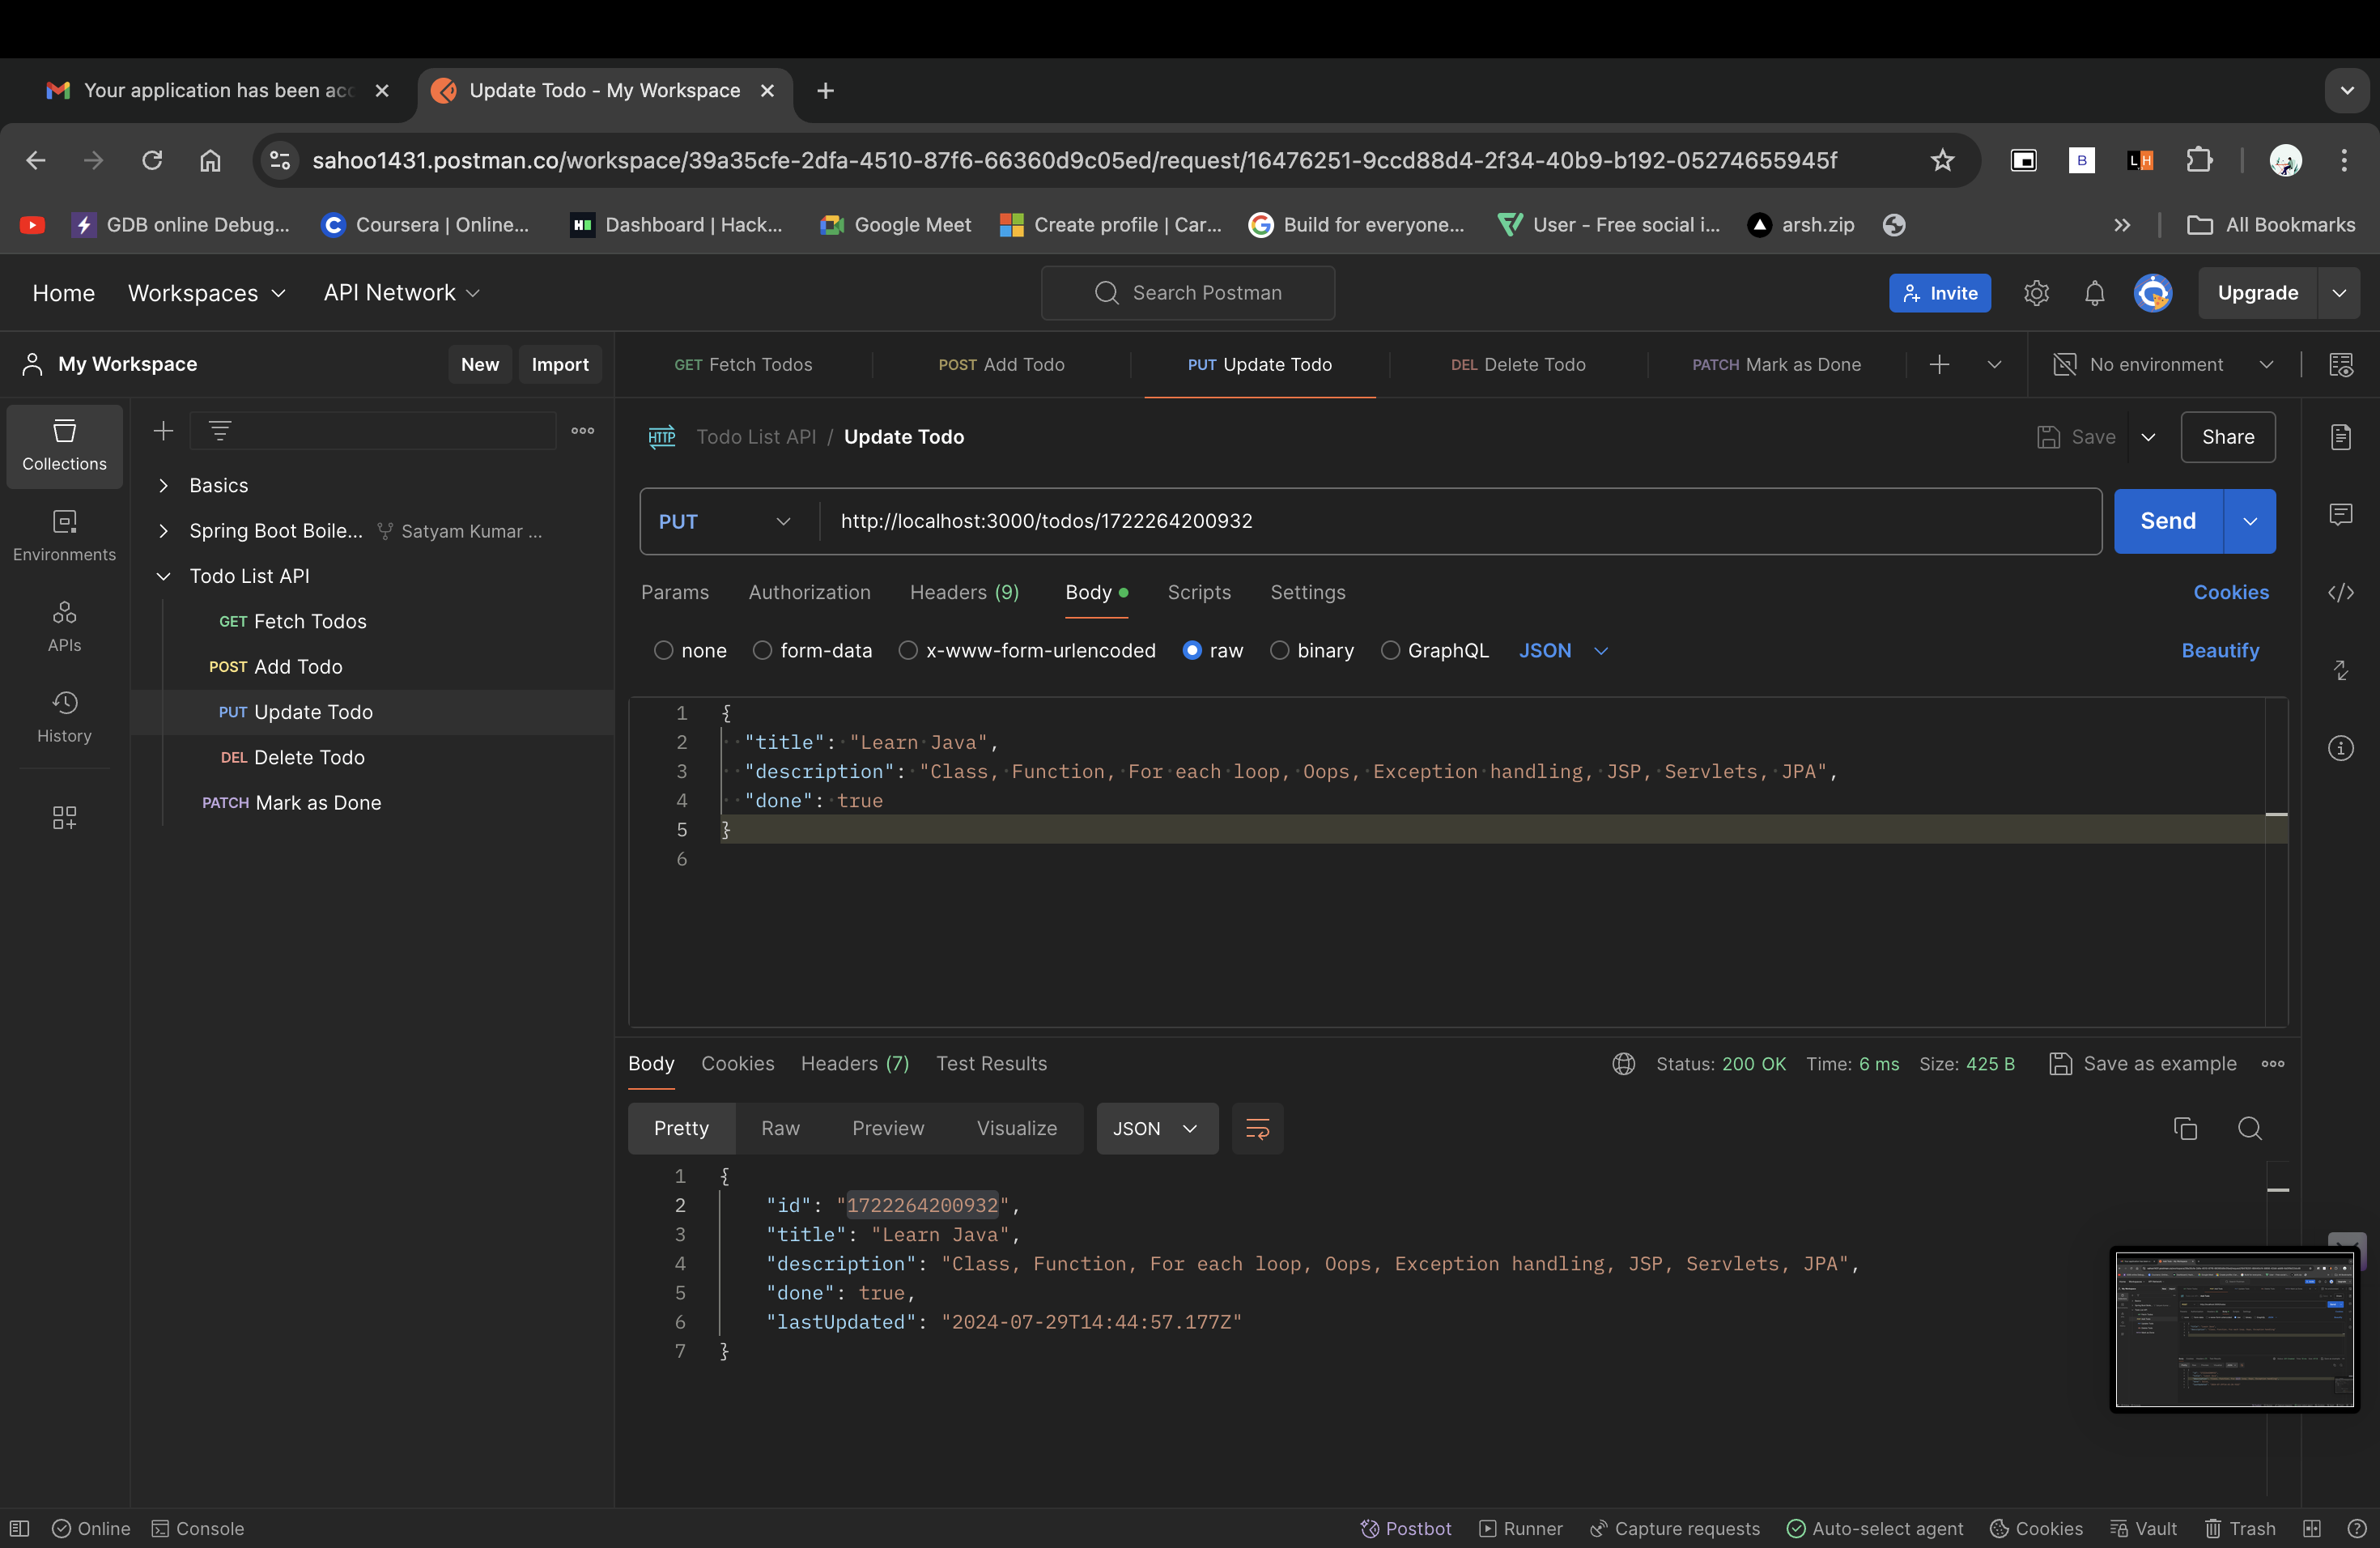Click the request URL input field

point(1460,521)
